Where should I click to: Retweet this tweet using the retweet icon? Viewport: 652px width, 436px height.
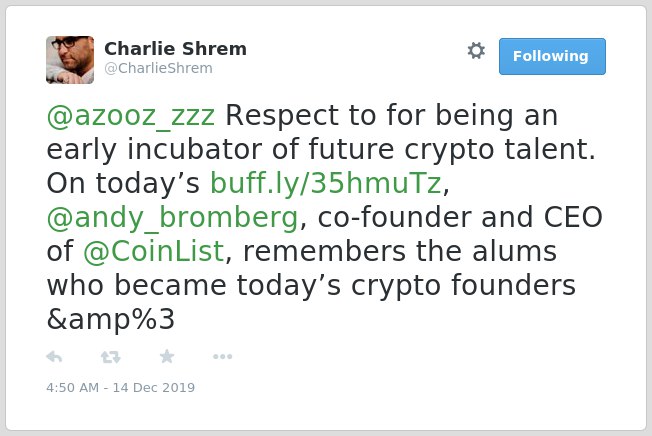(x=111, y=357)
